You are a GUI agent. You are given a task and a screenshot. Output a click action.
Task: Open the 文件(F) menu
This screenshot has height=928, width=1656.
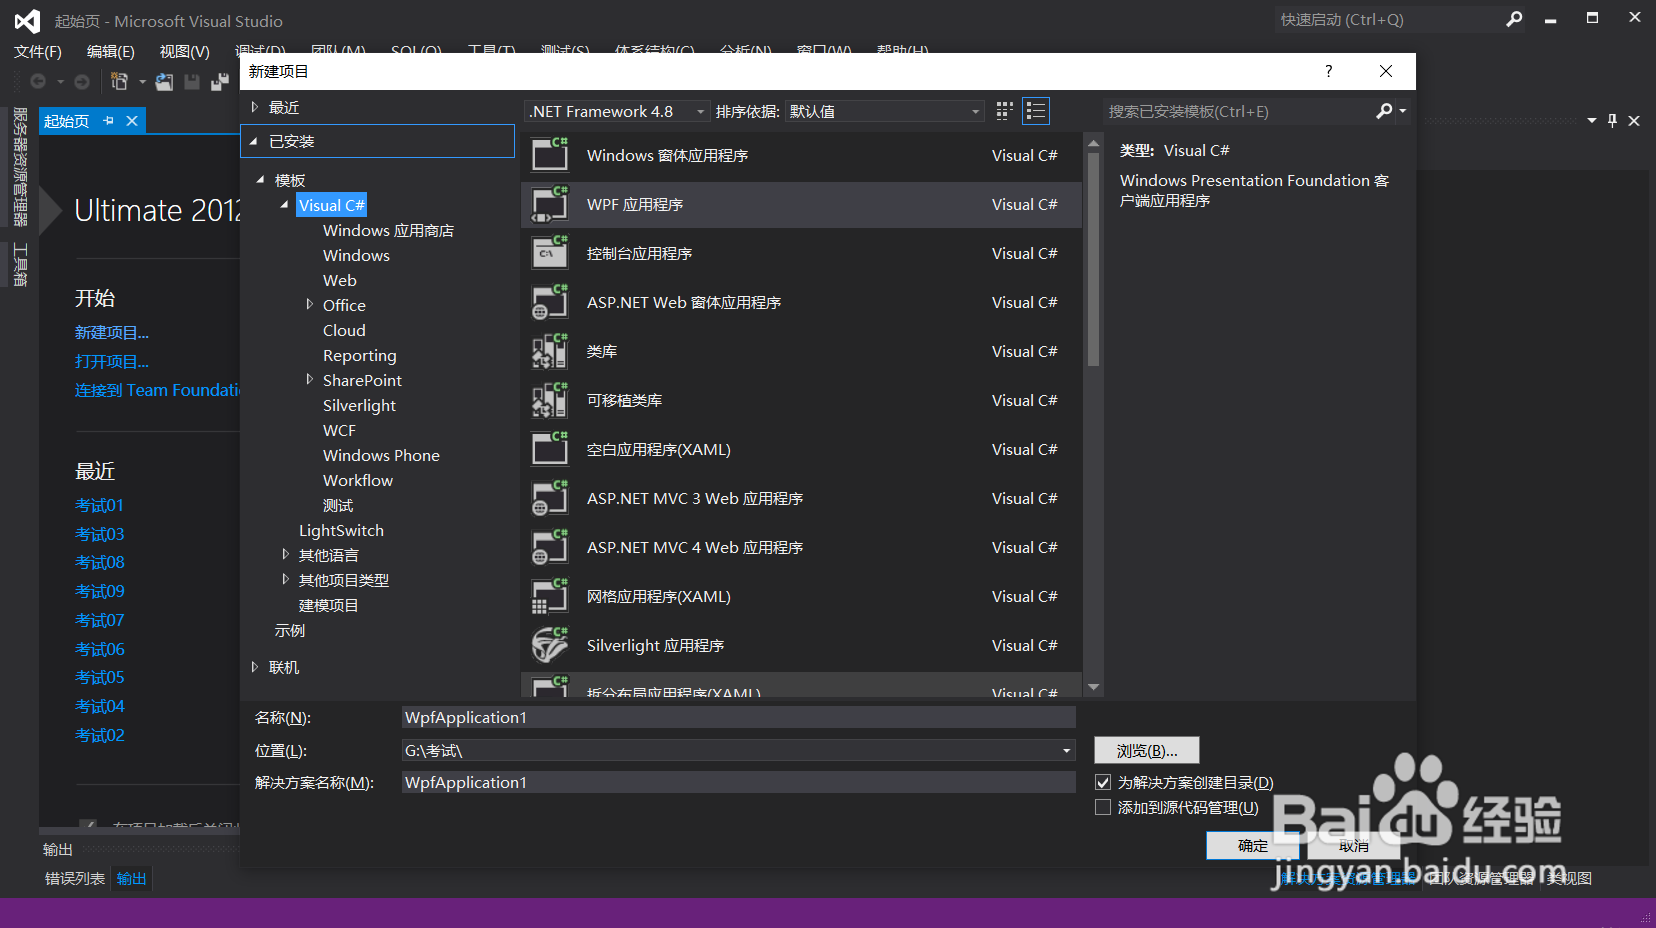pyautogui.click(x=38, y=51)
